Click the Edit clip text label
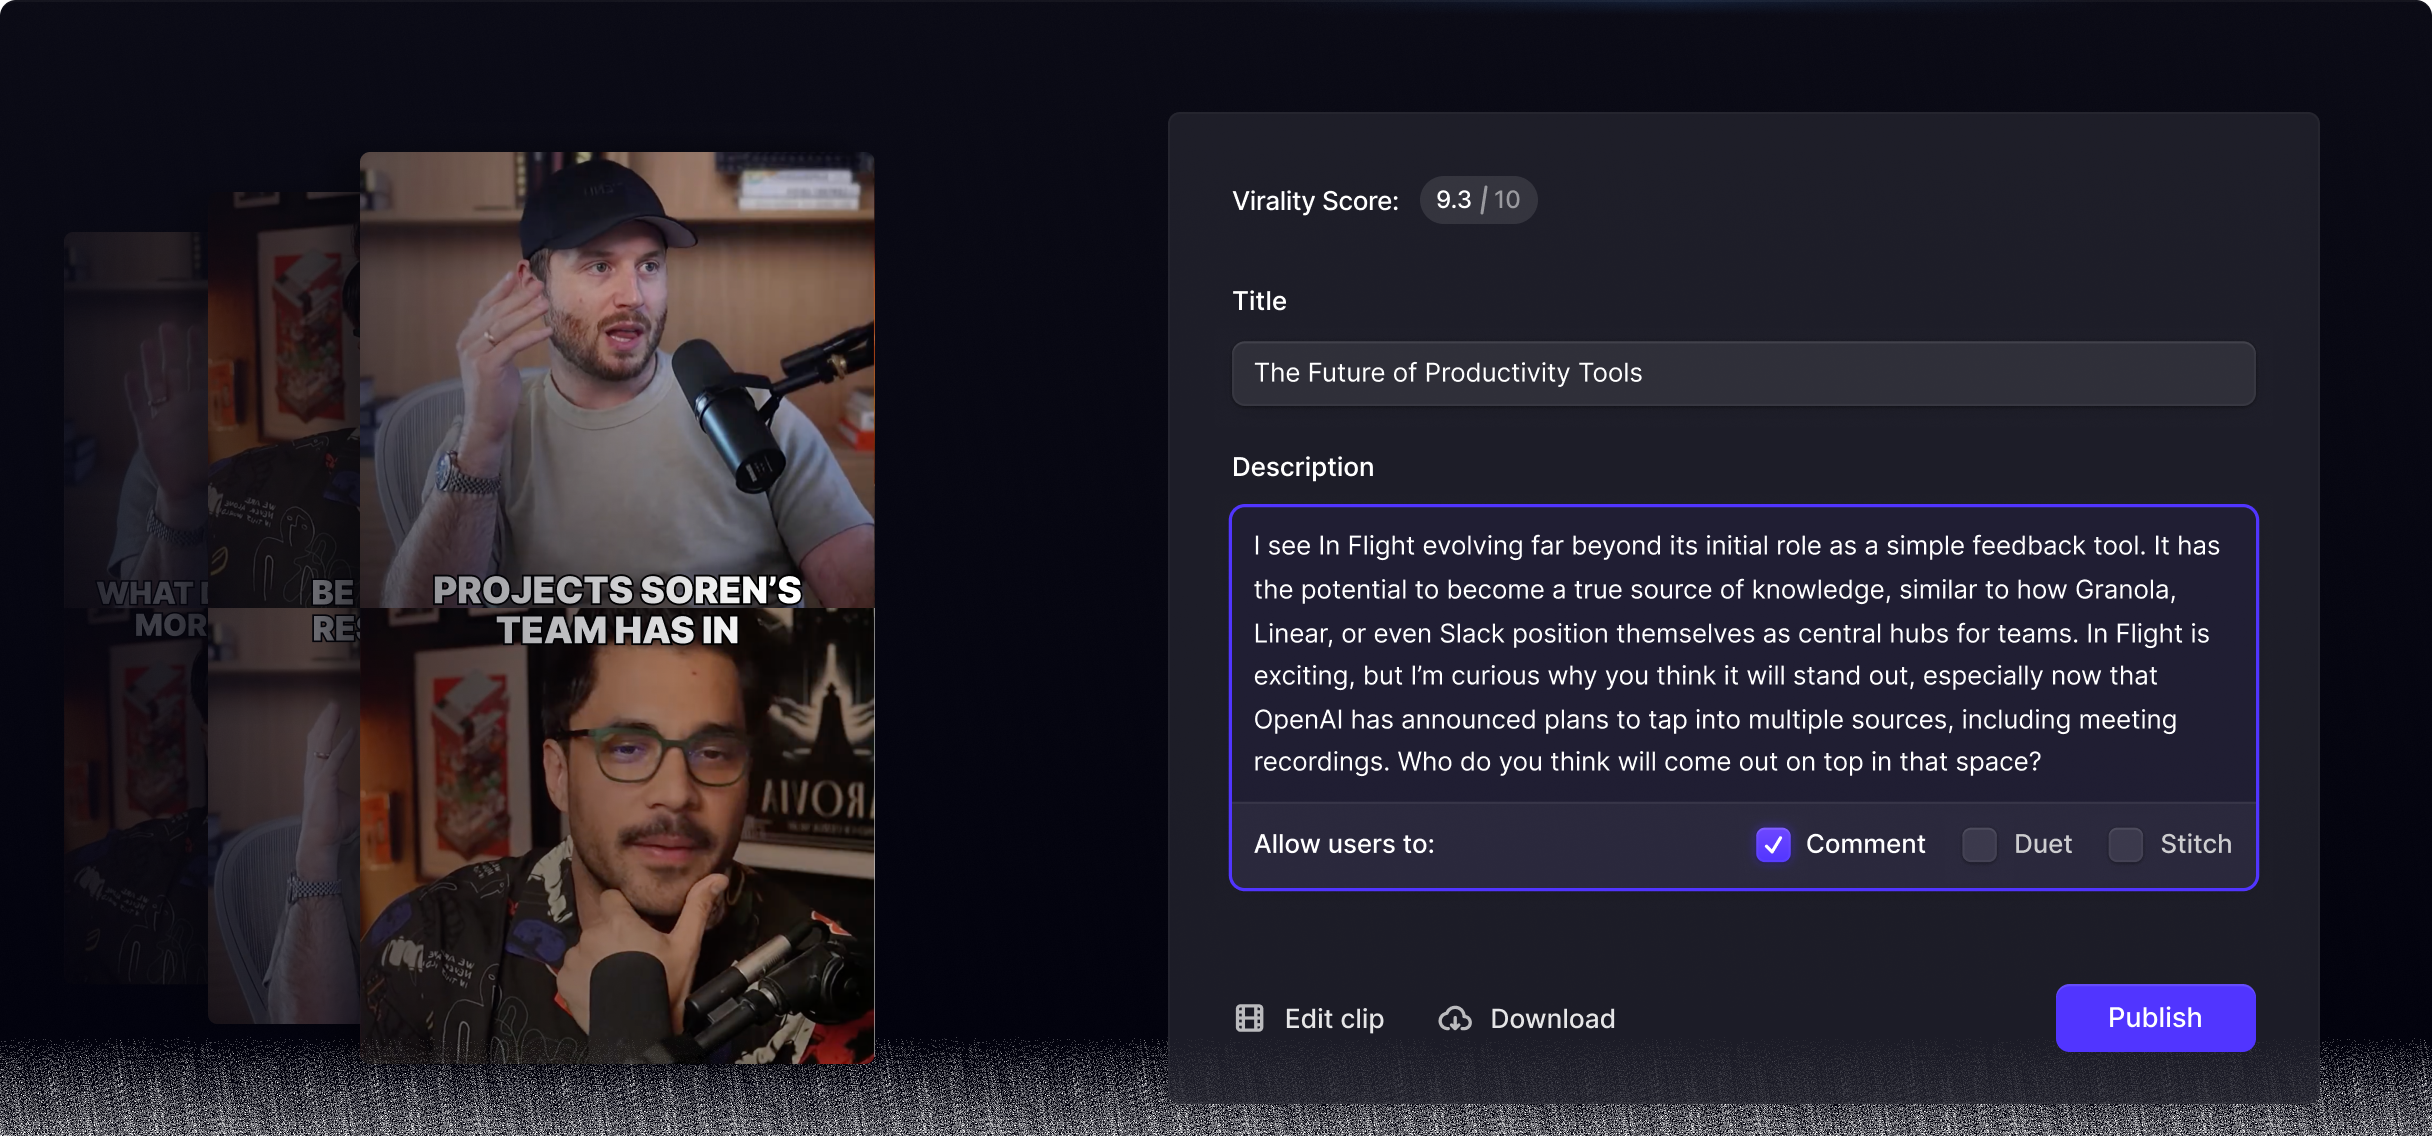The height and width of the screenshot is (1136, 2432). tap(1334, 1019)
